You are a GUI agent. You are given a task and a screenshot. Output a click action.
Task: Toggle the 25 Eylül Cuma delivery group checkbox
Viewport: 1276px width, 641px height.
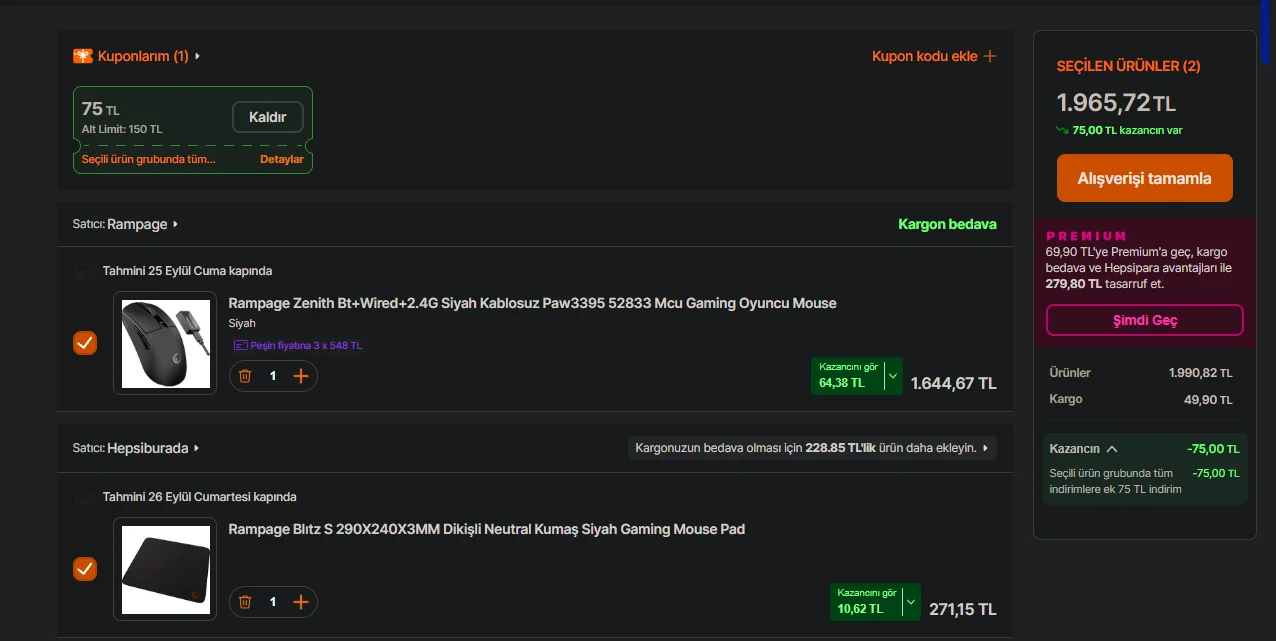(x=85, y=271)
